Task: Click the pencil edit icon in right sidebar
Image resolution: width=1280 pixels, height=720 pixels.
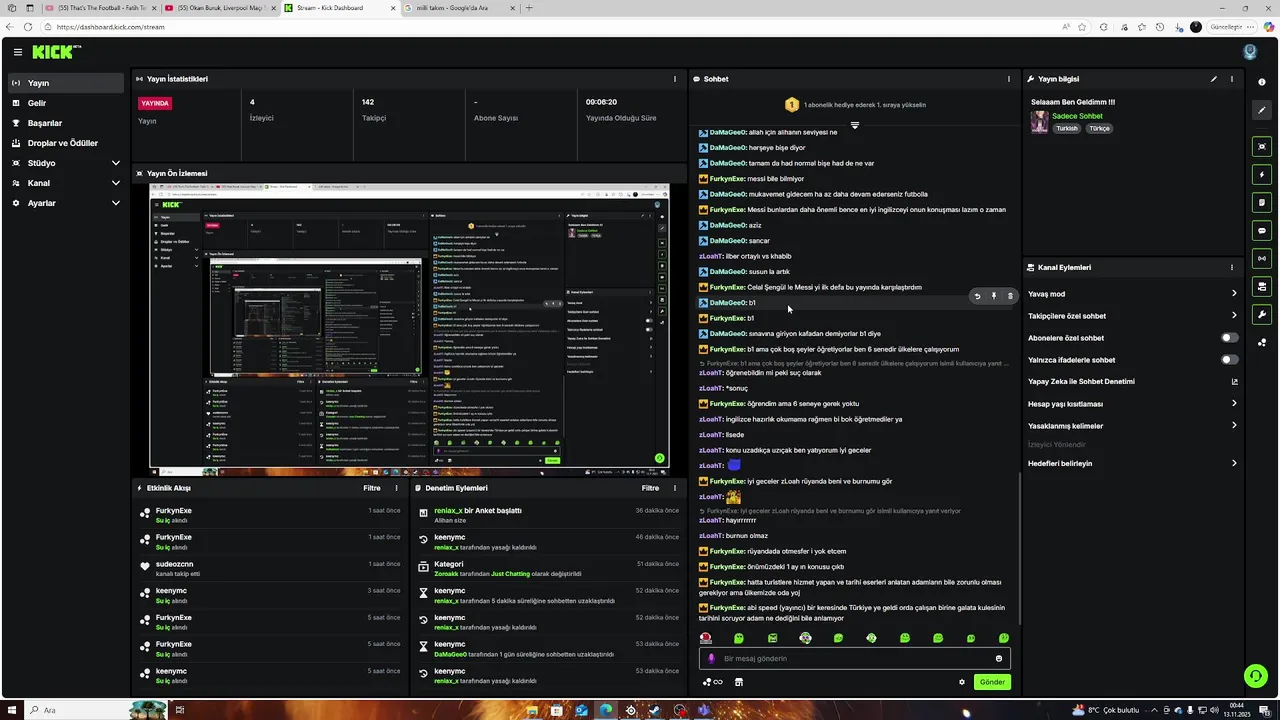Action: pos(1262,110)
